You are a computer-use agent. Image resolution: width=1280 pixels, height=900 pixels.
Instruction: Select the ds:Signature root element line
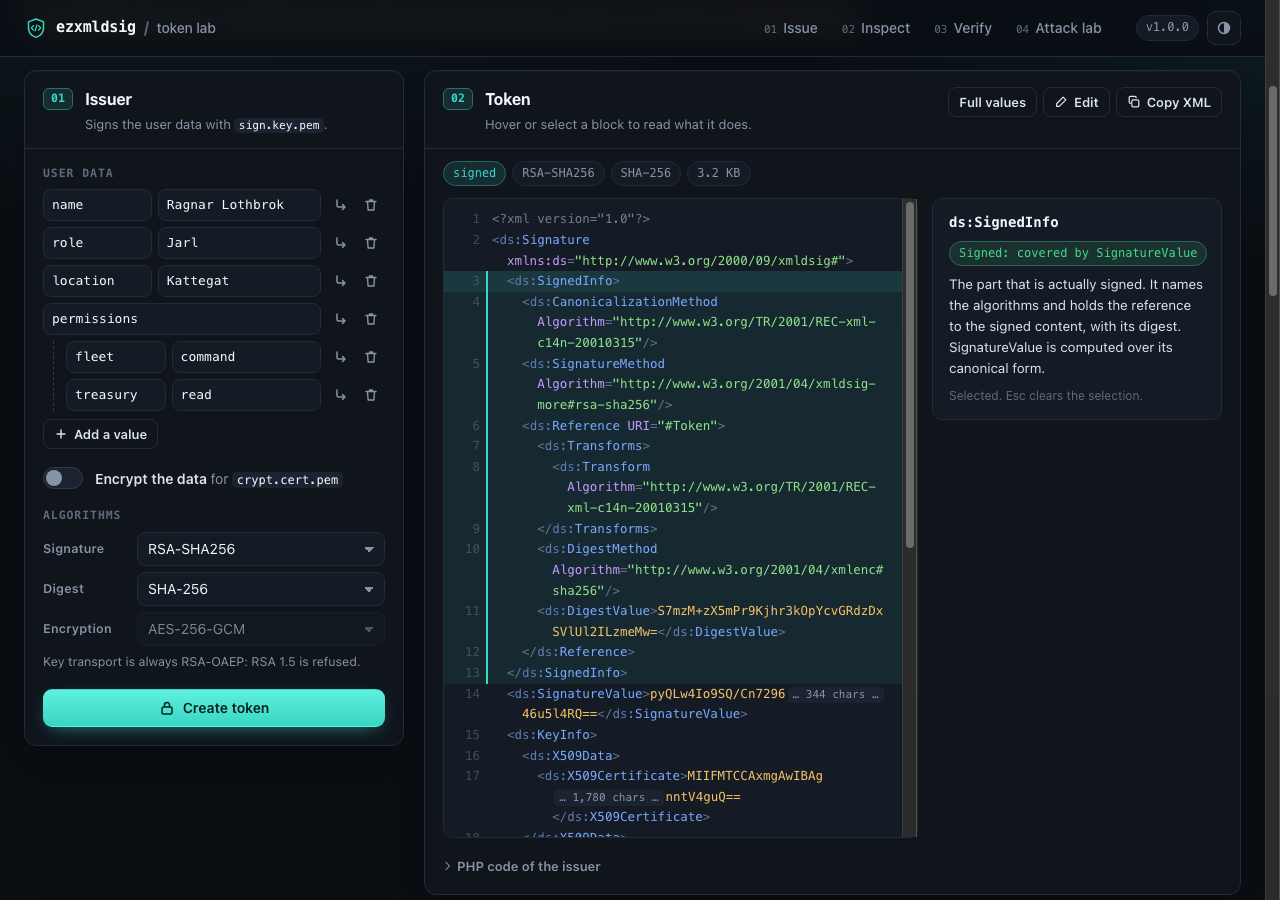point(672,250)
